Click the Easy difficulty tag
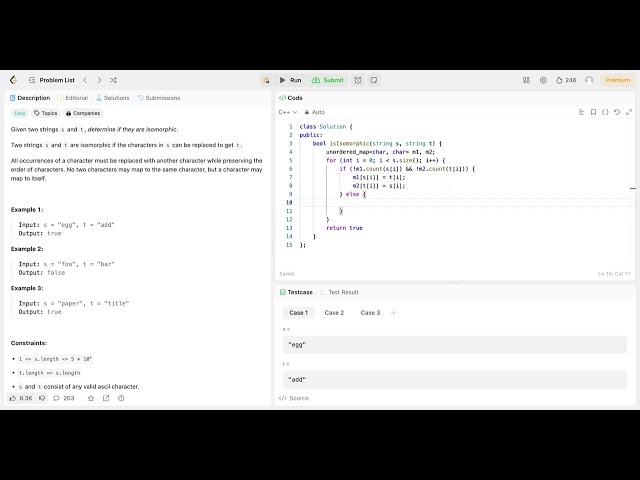 (x=20, y=113)
